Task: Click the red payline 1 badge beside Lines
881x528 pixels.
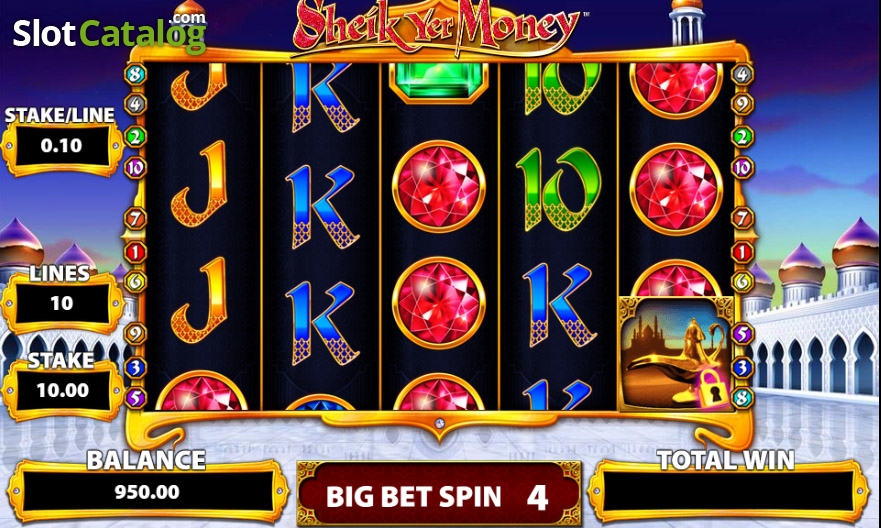Action: tap(135, 252)
